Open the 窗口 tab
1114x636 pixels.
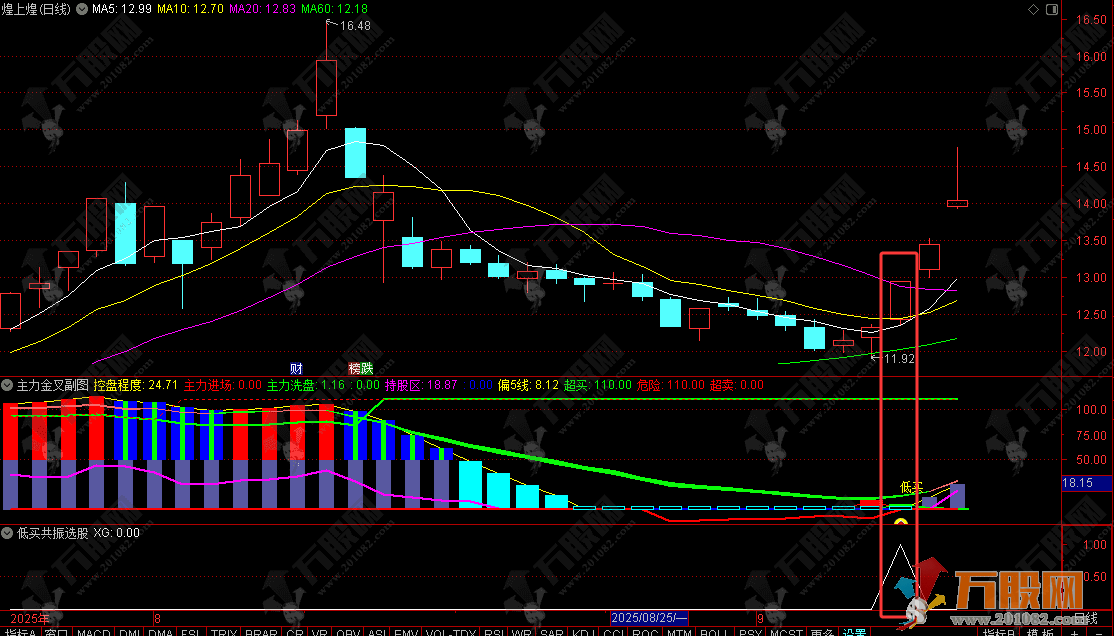click(56, 632)
